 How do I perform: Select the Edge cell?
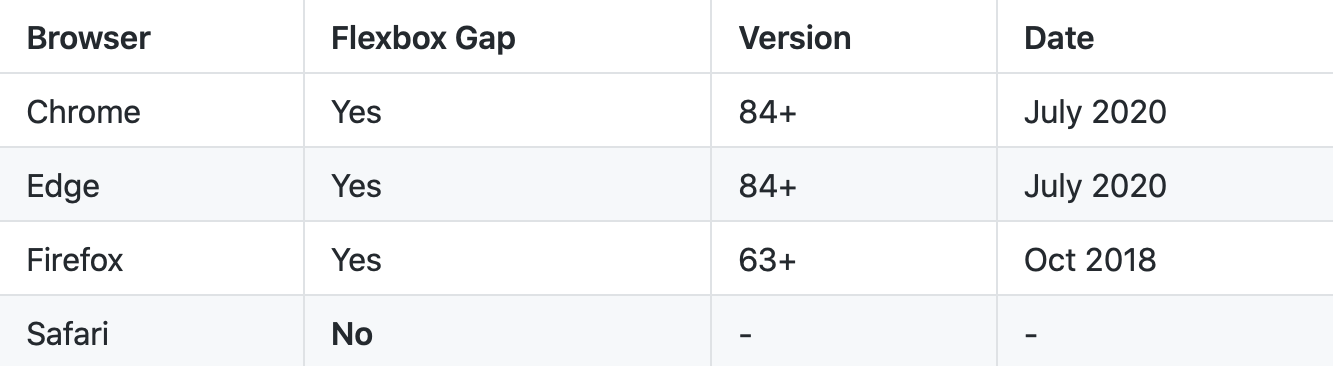63,186
